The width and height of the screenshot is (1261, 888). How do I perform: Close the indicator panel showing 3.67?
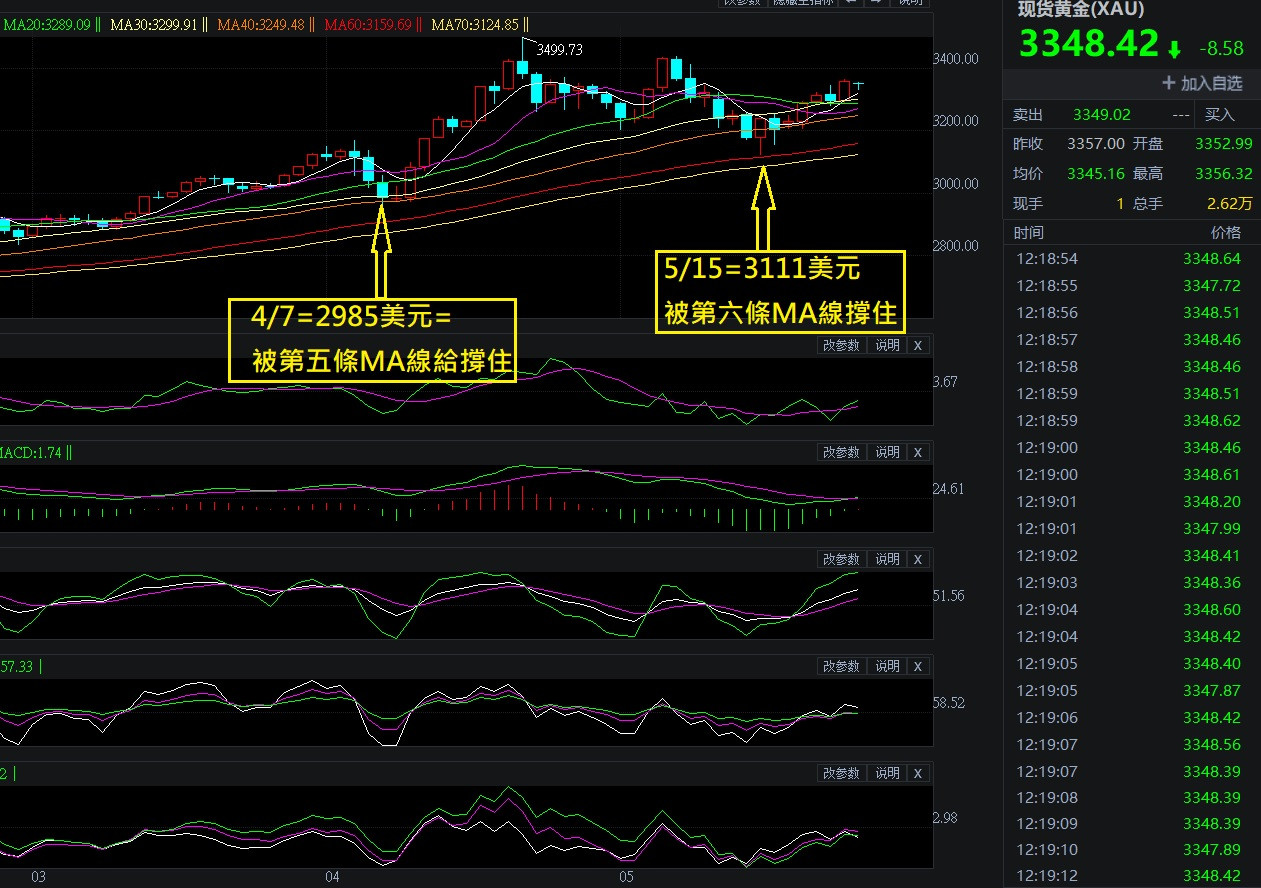coord(918,345)
